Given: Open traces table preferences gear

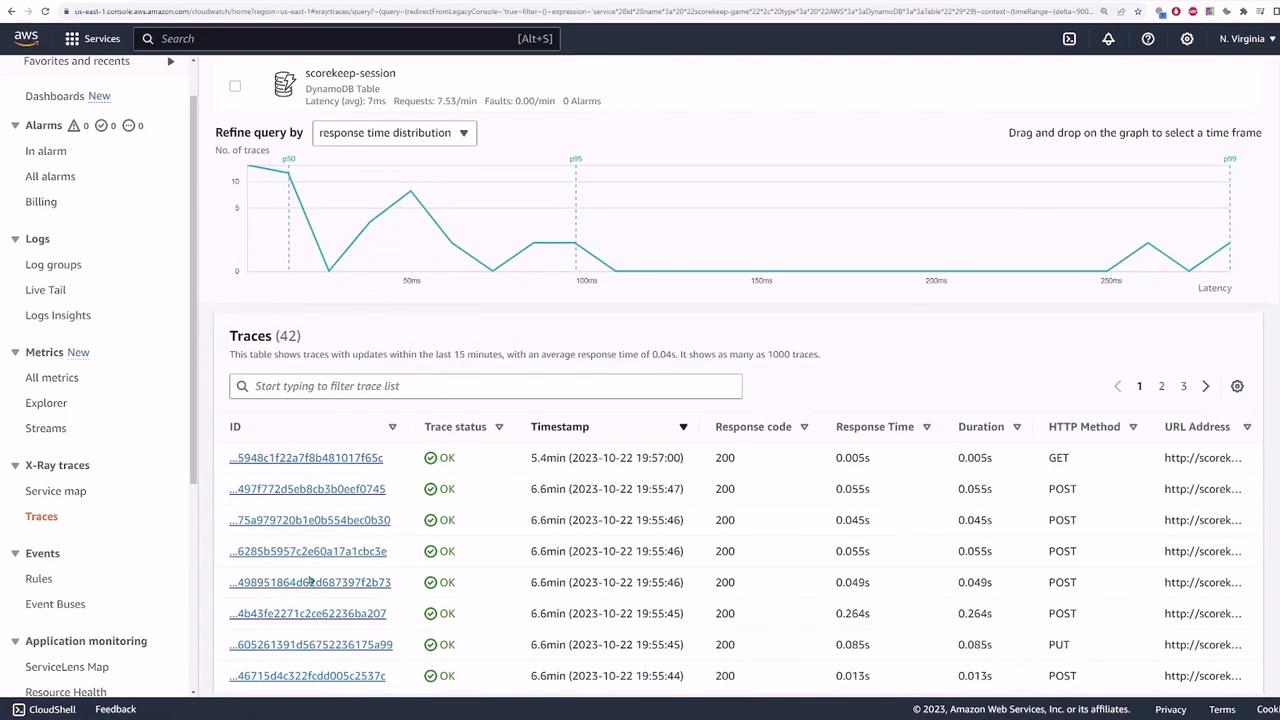Looking at the screenshot, I should pyautogui.click(x=1237, y=386).
